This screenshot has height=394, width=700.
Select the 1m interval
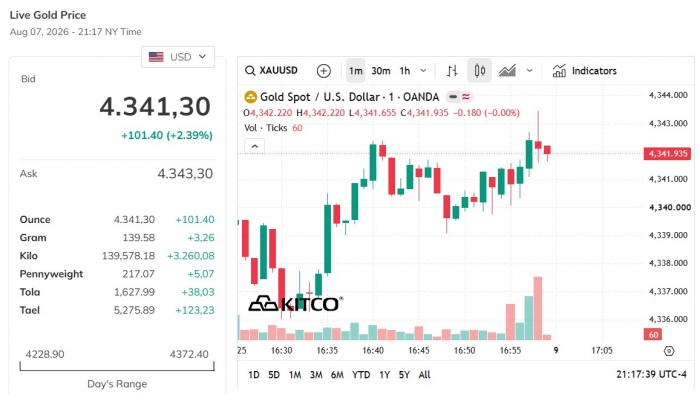355,71
